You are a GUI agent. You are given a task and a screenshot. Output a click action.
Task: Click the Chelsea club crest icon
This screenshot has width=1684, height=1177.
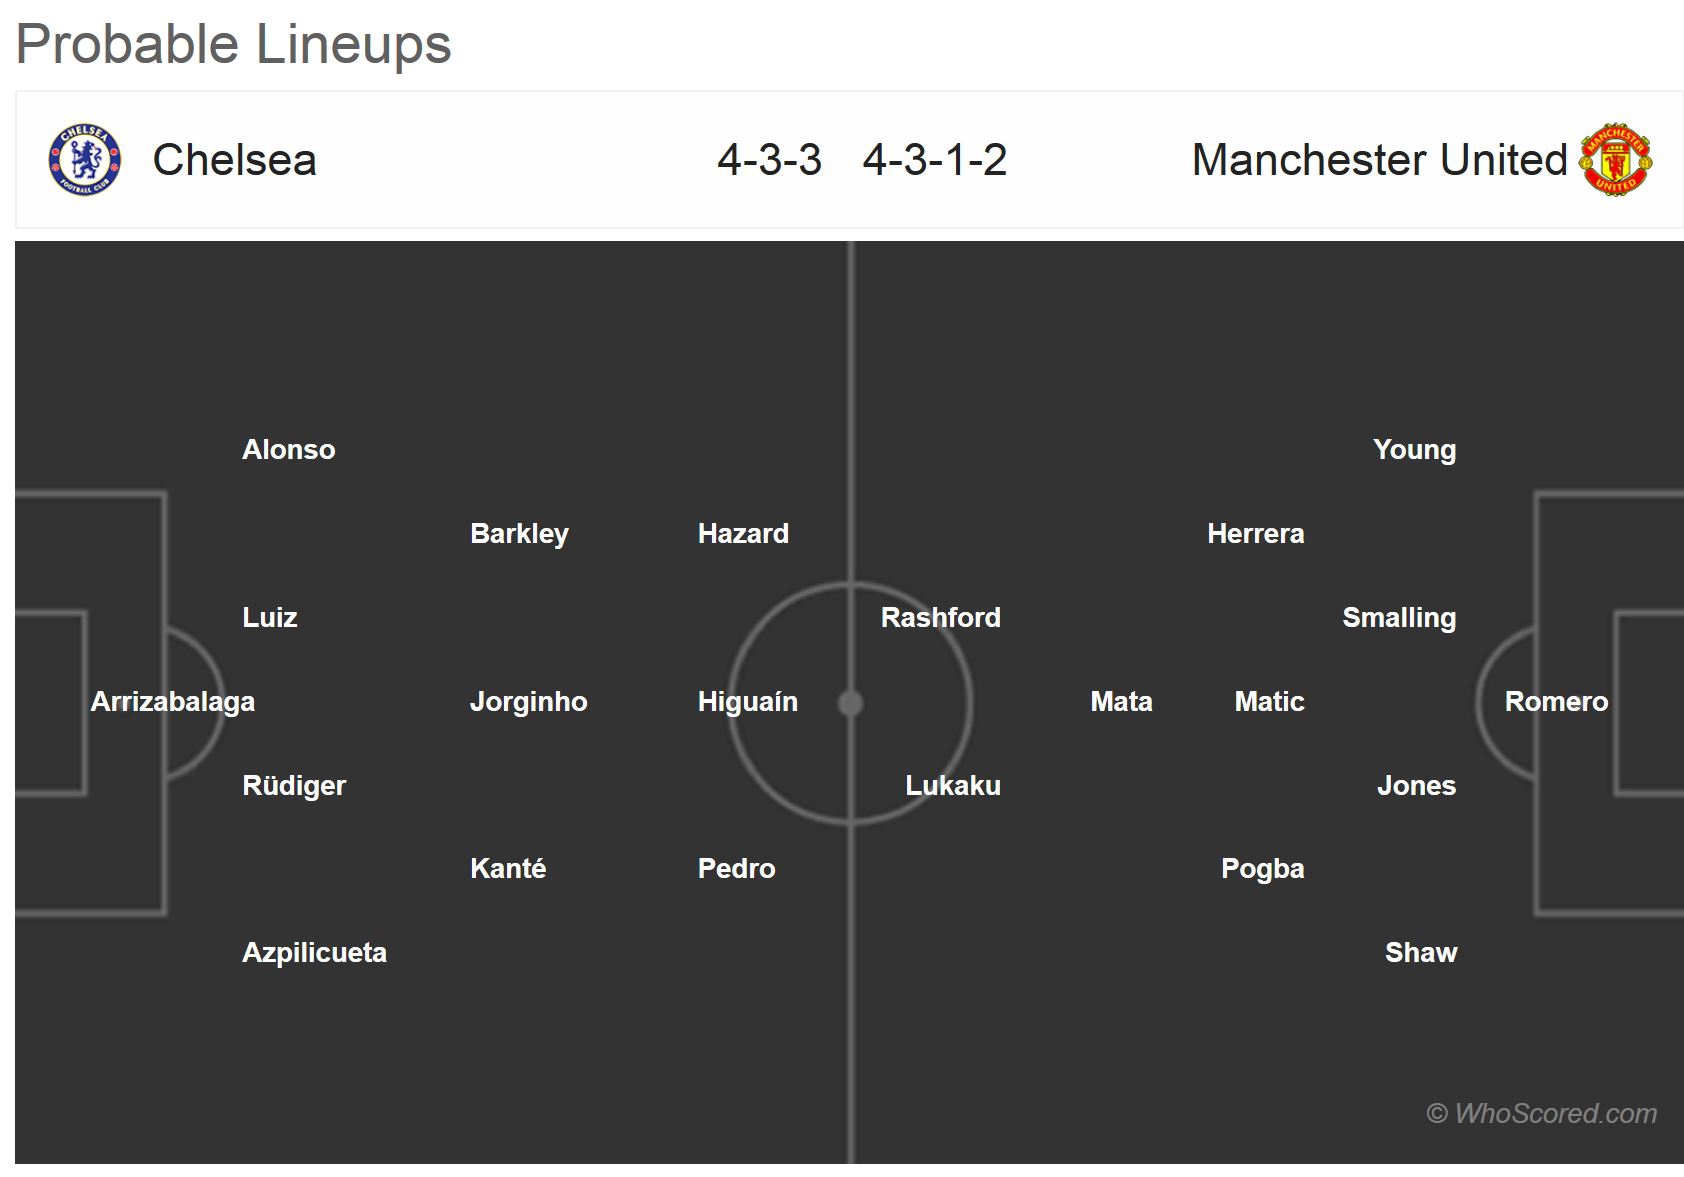click(x=85, y=160)
